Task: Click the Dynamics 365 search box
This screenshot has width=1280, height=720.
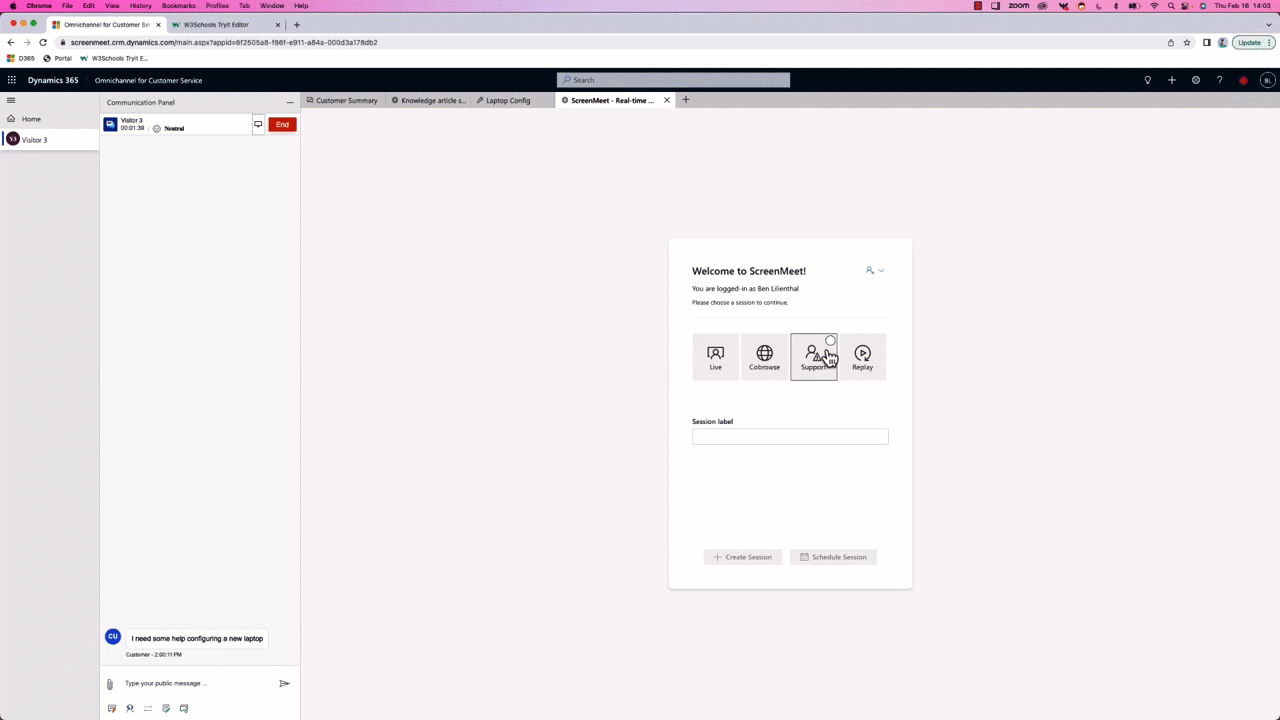Action: [673, 80]
